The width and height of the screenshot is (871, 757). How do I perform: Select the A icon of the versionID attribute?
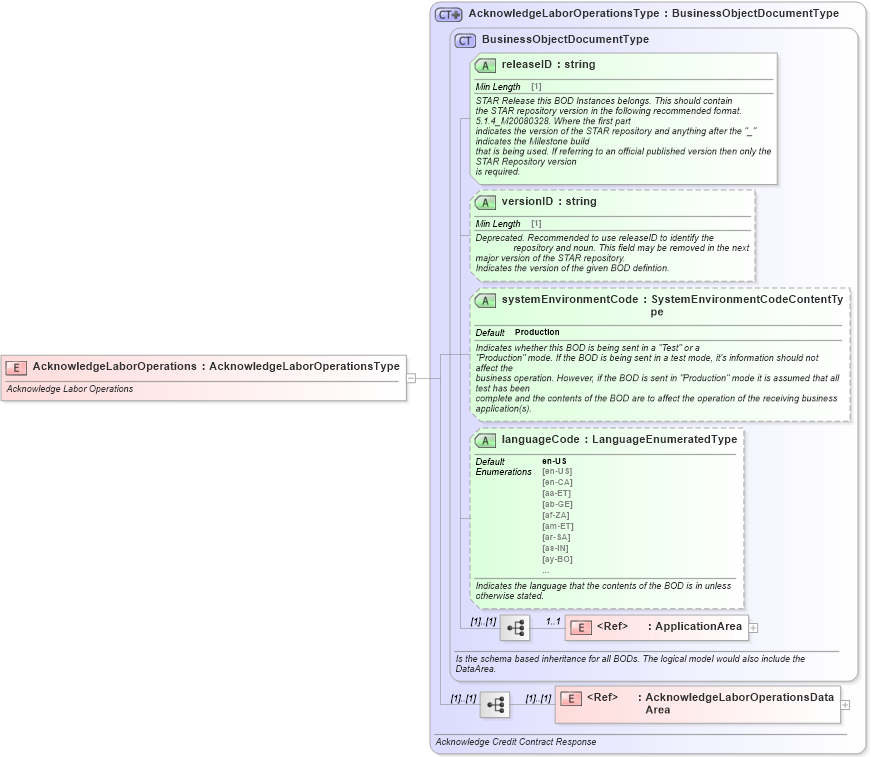point(485,201)
